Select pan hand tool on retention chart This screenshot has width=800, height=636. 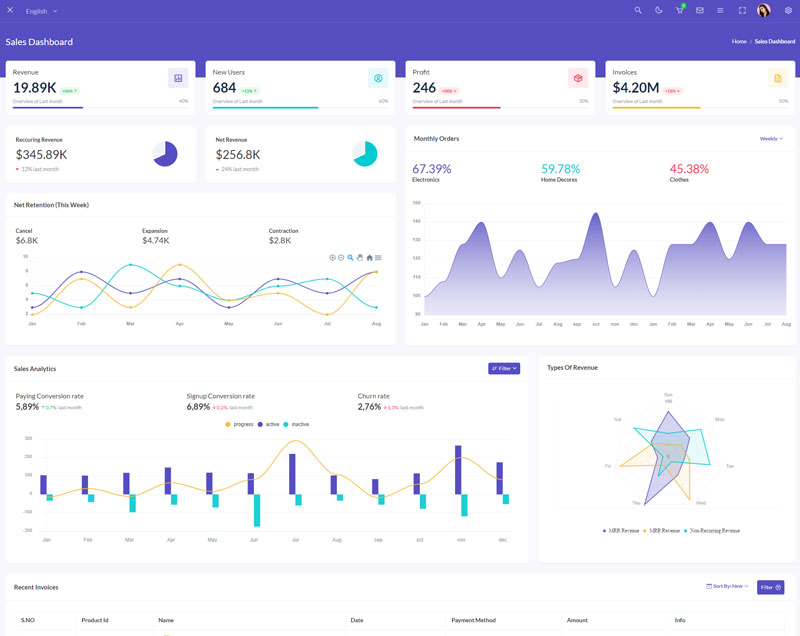pos(360,257)
